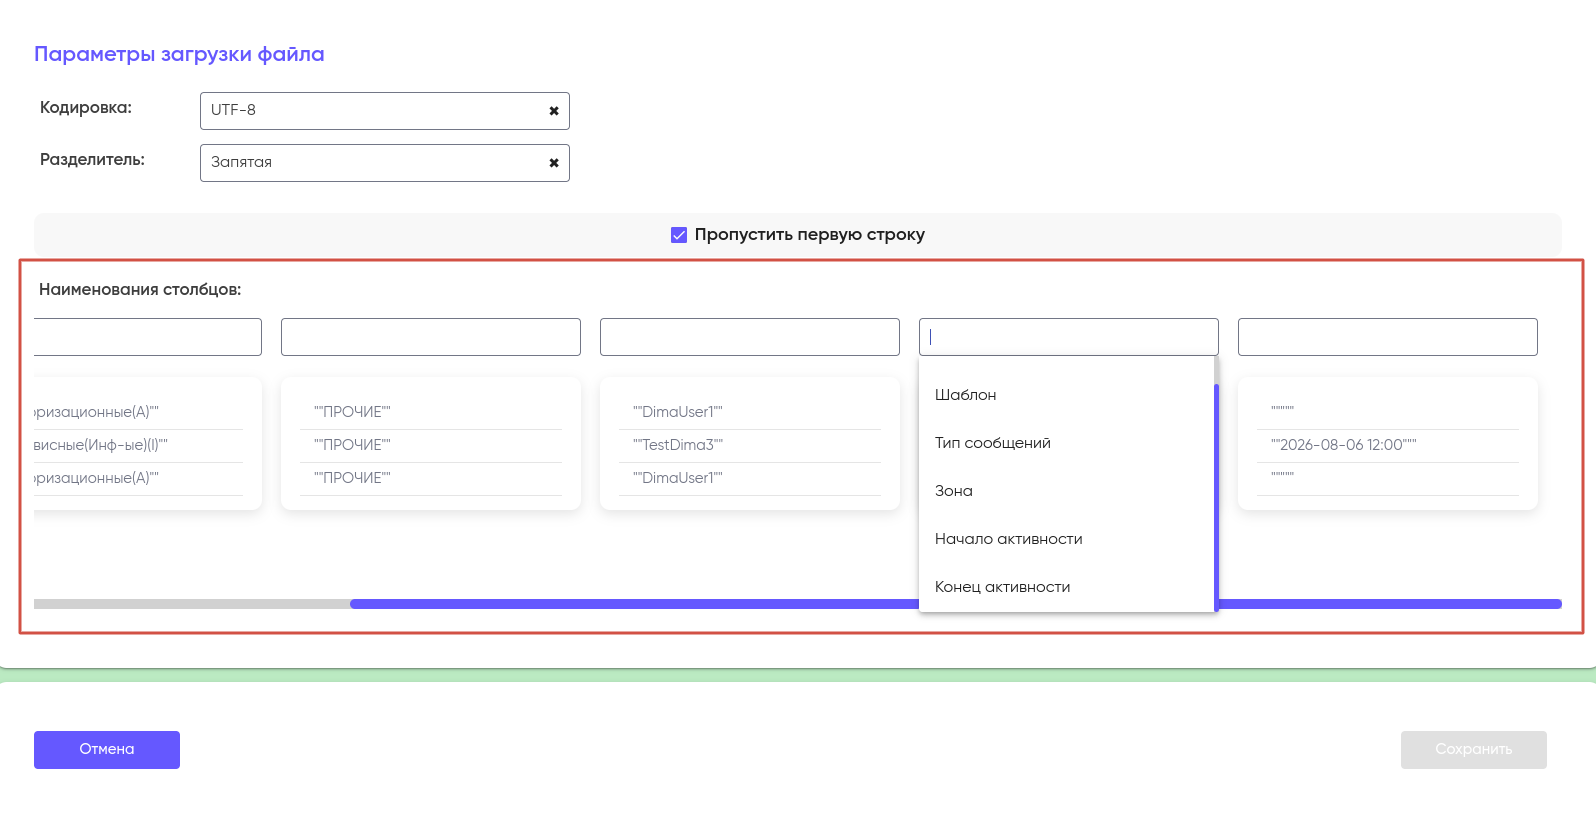Click the Сохранить button
Viewport: 1596px width, 820px height.
[1474, 750]
